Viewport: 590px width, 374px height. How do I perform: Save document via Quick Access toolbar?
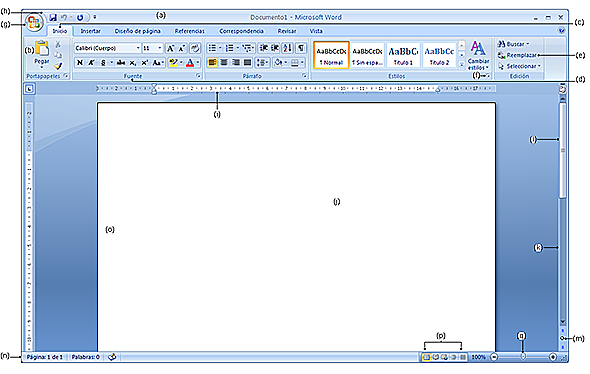click(53, 17)
